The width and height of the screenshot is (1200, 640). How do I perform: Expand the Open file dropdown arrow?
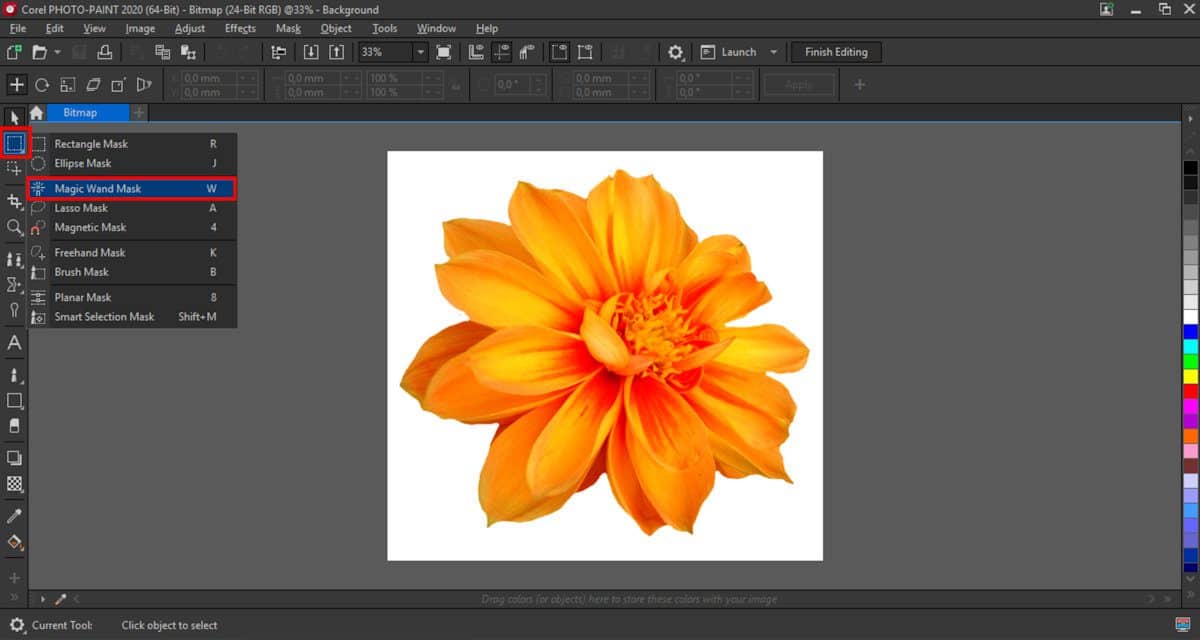tap(57, 52)
